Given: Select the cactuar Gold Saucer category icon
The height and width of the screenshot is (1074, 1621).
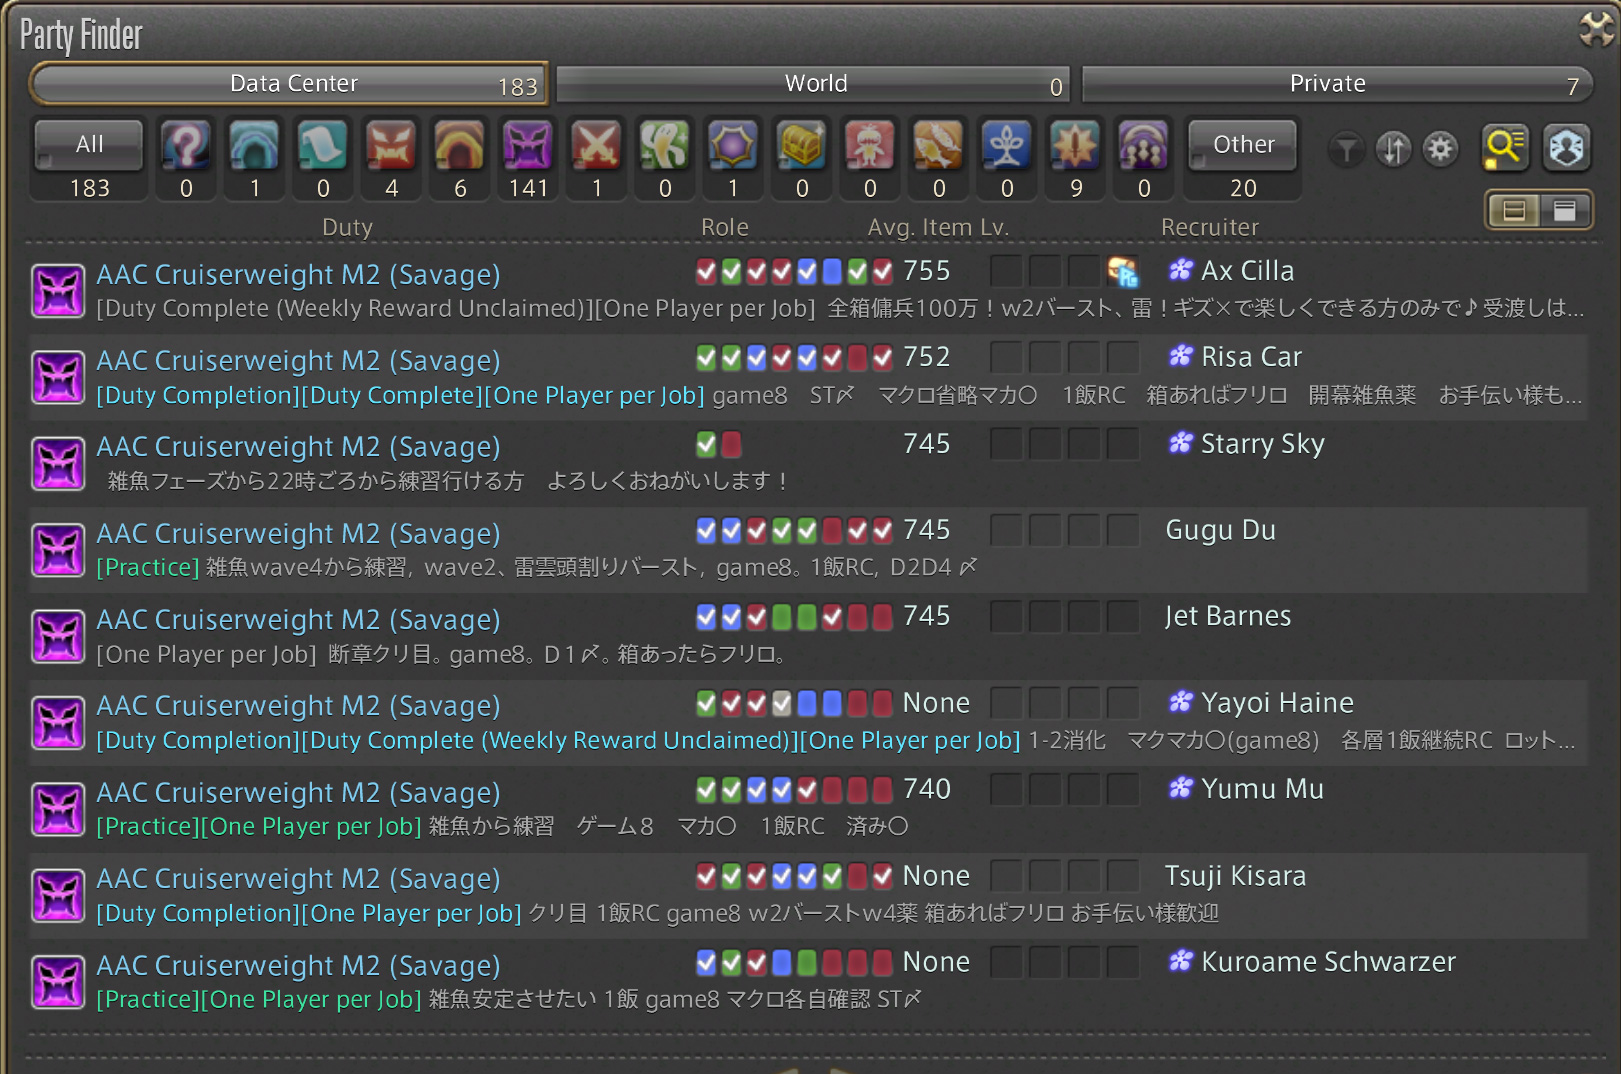Looking at the screenshot, I should click(665, 146).
